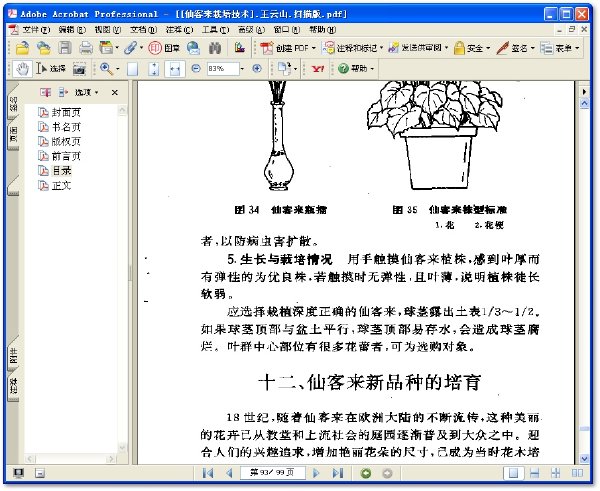Viewport: 600px width, 491px height.
Task: Open the zoom percentage dropdown arrow
Action: coord(242,69)
